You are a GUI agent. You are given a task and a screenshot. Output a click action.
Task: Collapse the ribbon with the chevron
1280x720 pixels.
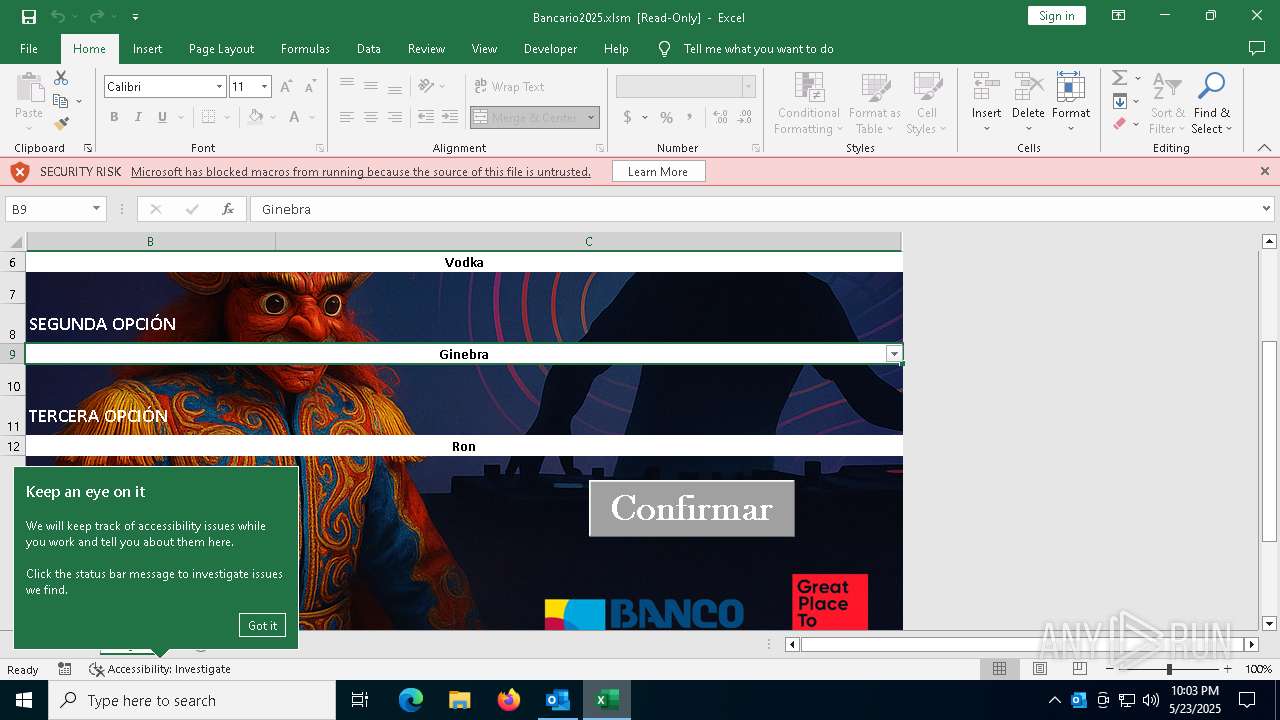pos(1264,148)
